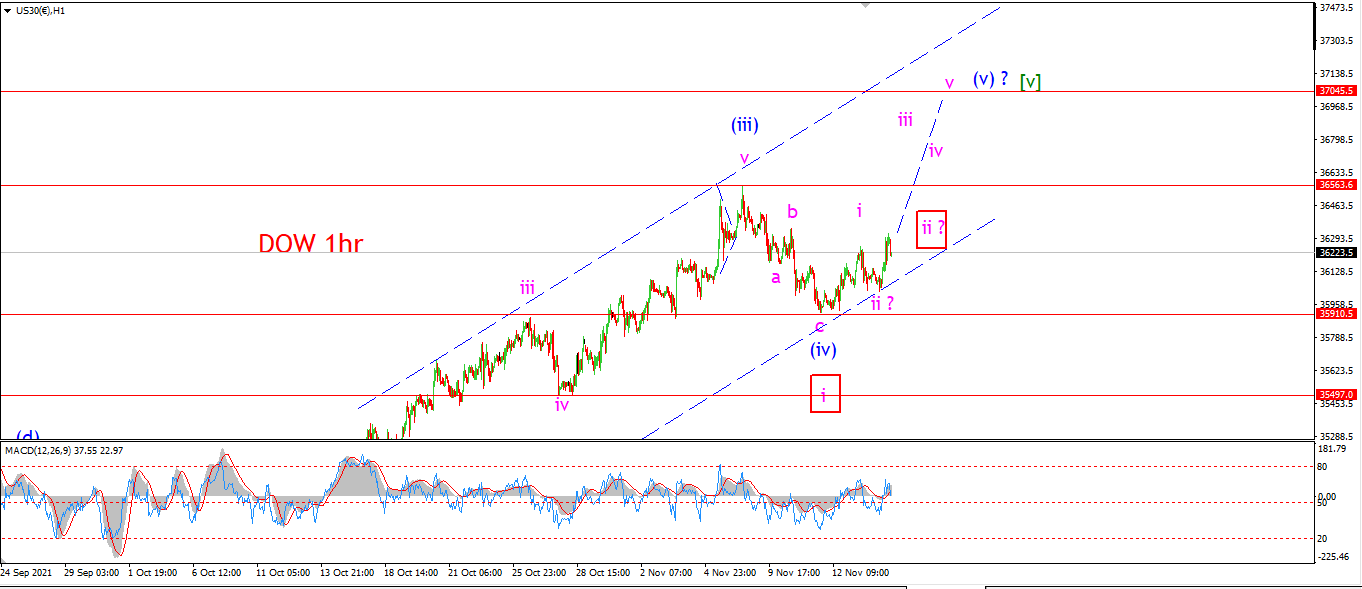Click the gray chart shift triangle marker at top
The height and width of the screenshot is (589, 1362).
(868, 5)
